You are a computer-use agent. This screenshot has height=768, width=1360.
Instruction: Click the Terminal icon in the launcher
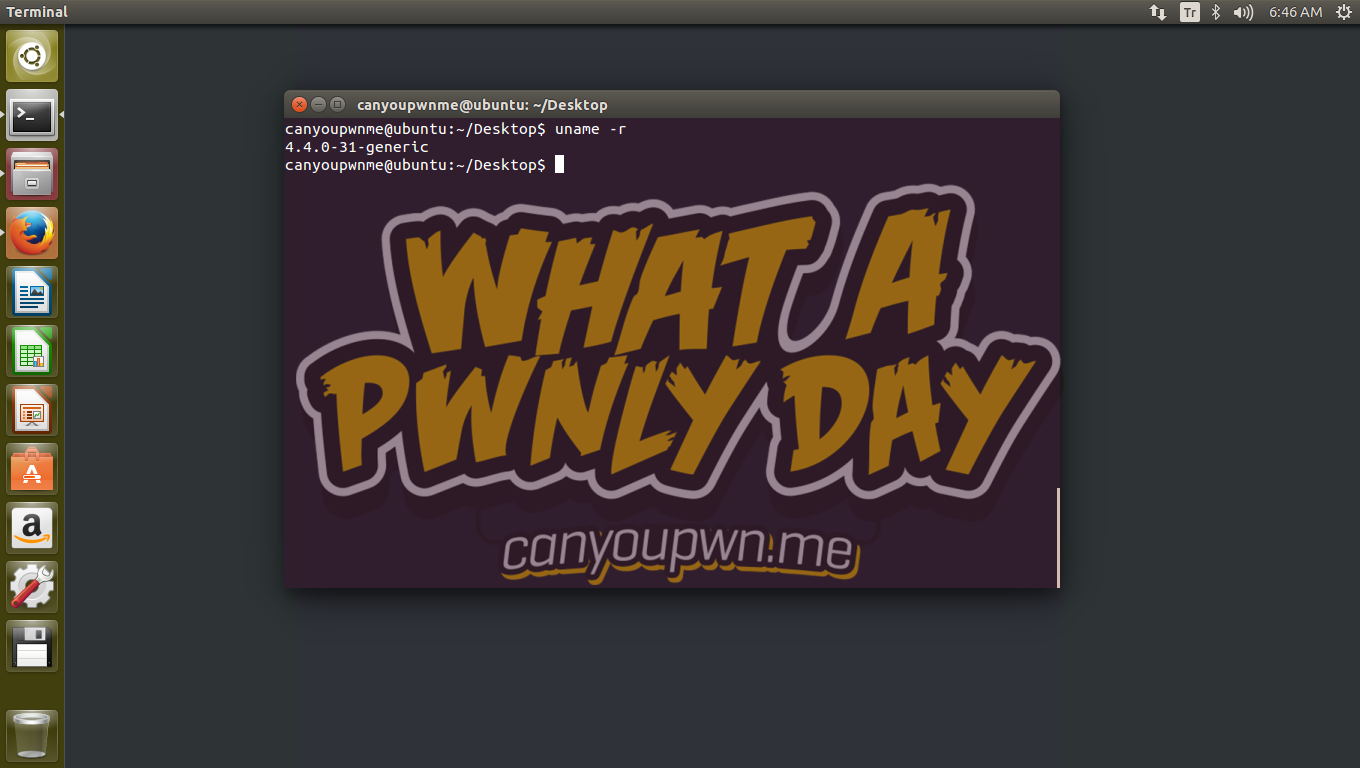tap(32, 115)
